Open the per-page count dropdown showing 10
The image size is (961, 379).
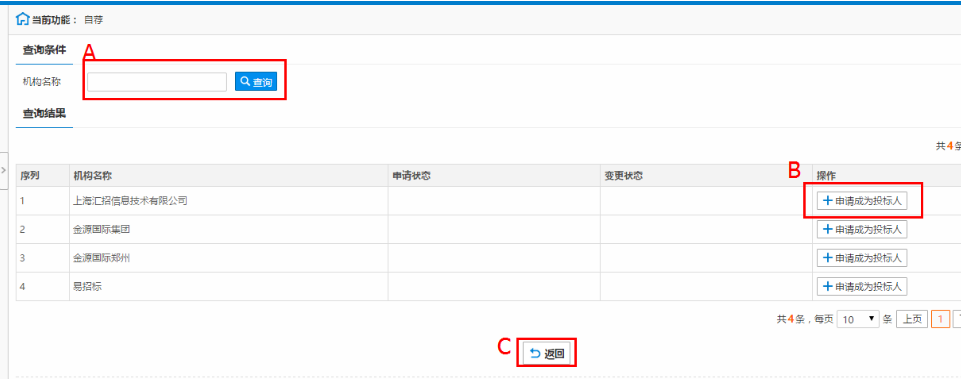858,320
